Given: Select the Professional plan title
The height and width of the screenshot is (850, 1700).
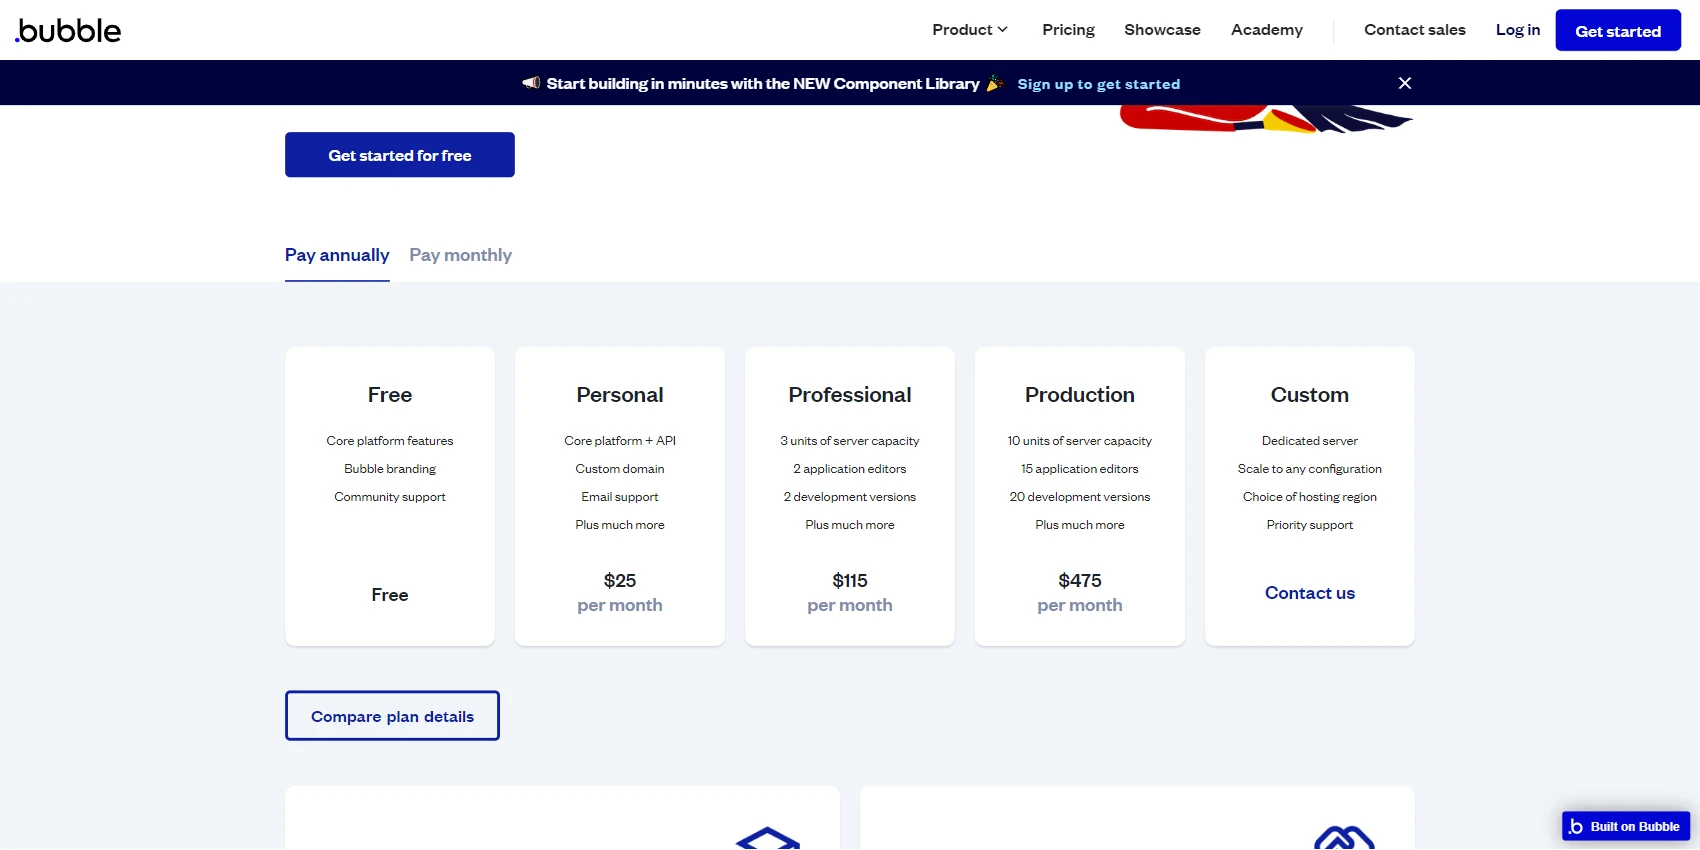Looking at the screenshot, I should point(850,395).
